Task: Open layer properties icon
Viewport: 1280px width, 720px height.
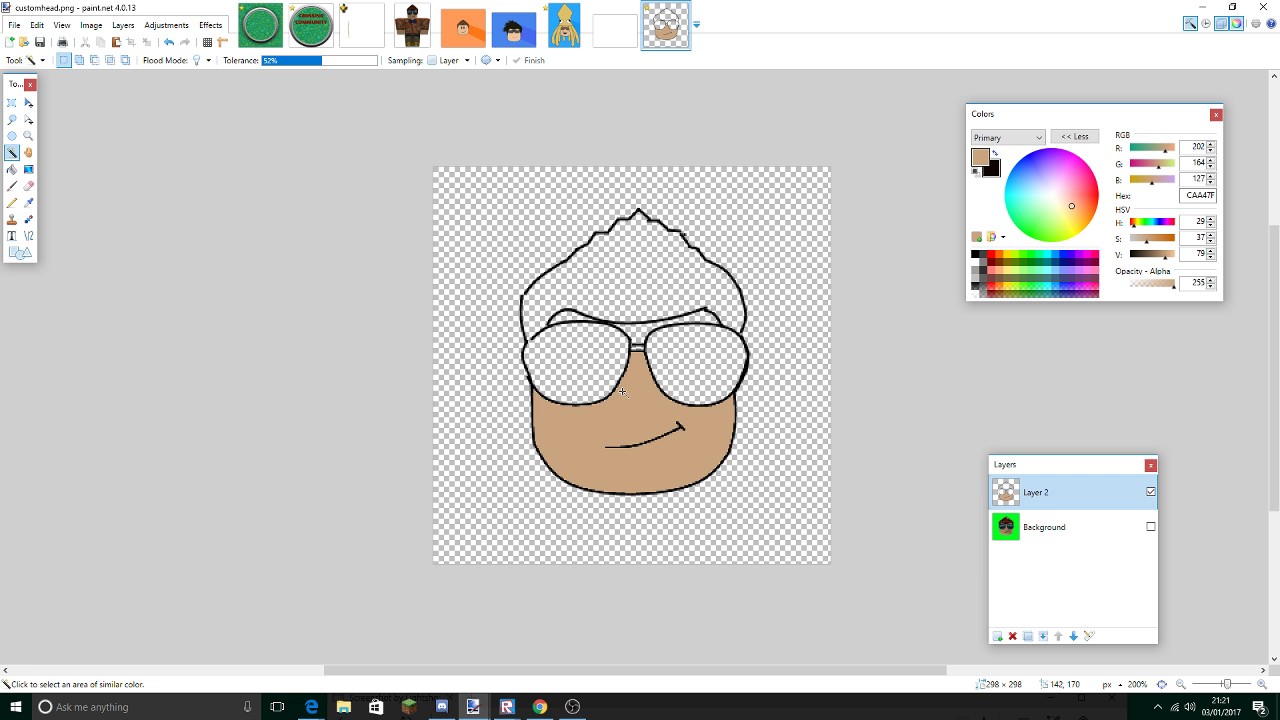Action: (x=1089, y=636)
